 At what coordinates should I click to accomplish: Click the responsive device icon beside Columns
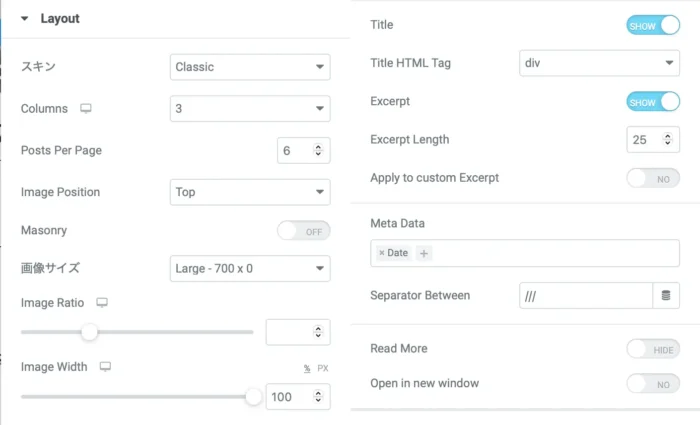86,108
